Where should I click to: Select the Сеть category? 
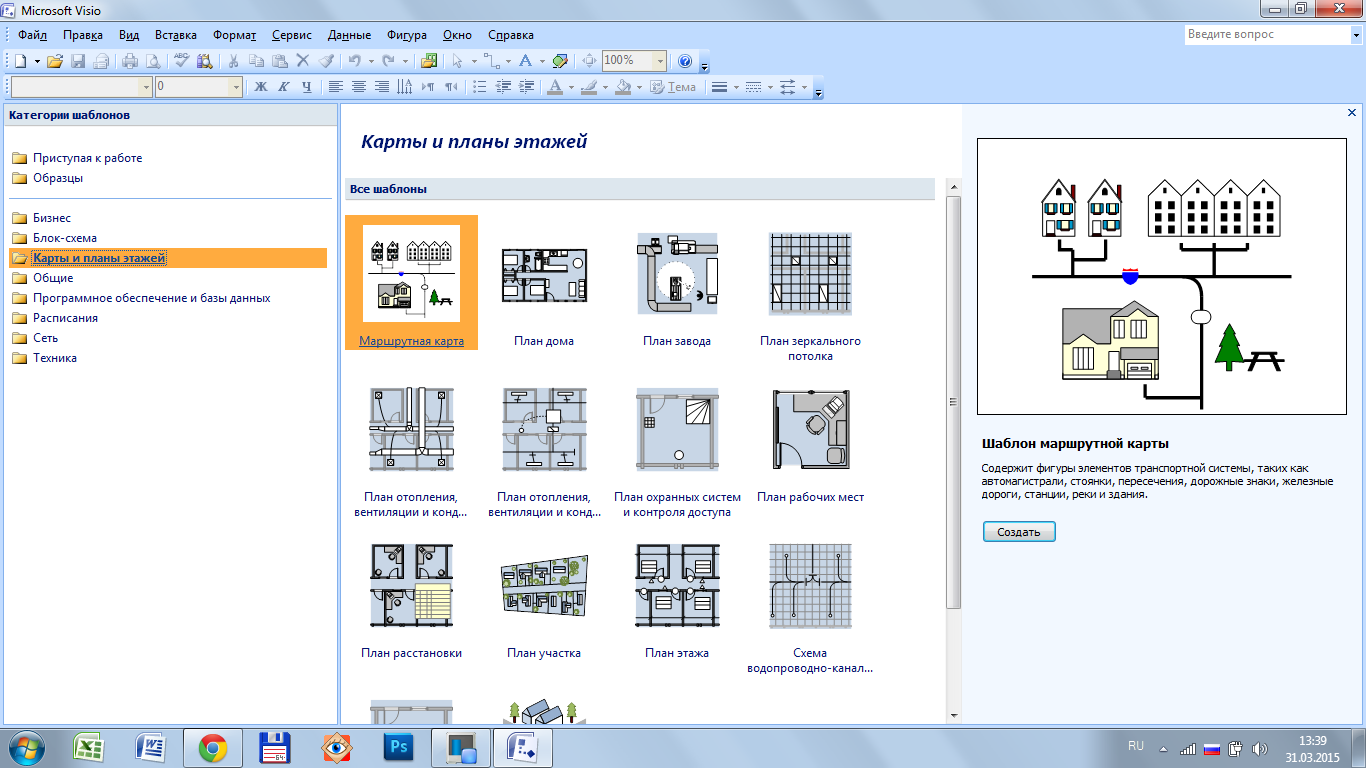click(45, 338)
